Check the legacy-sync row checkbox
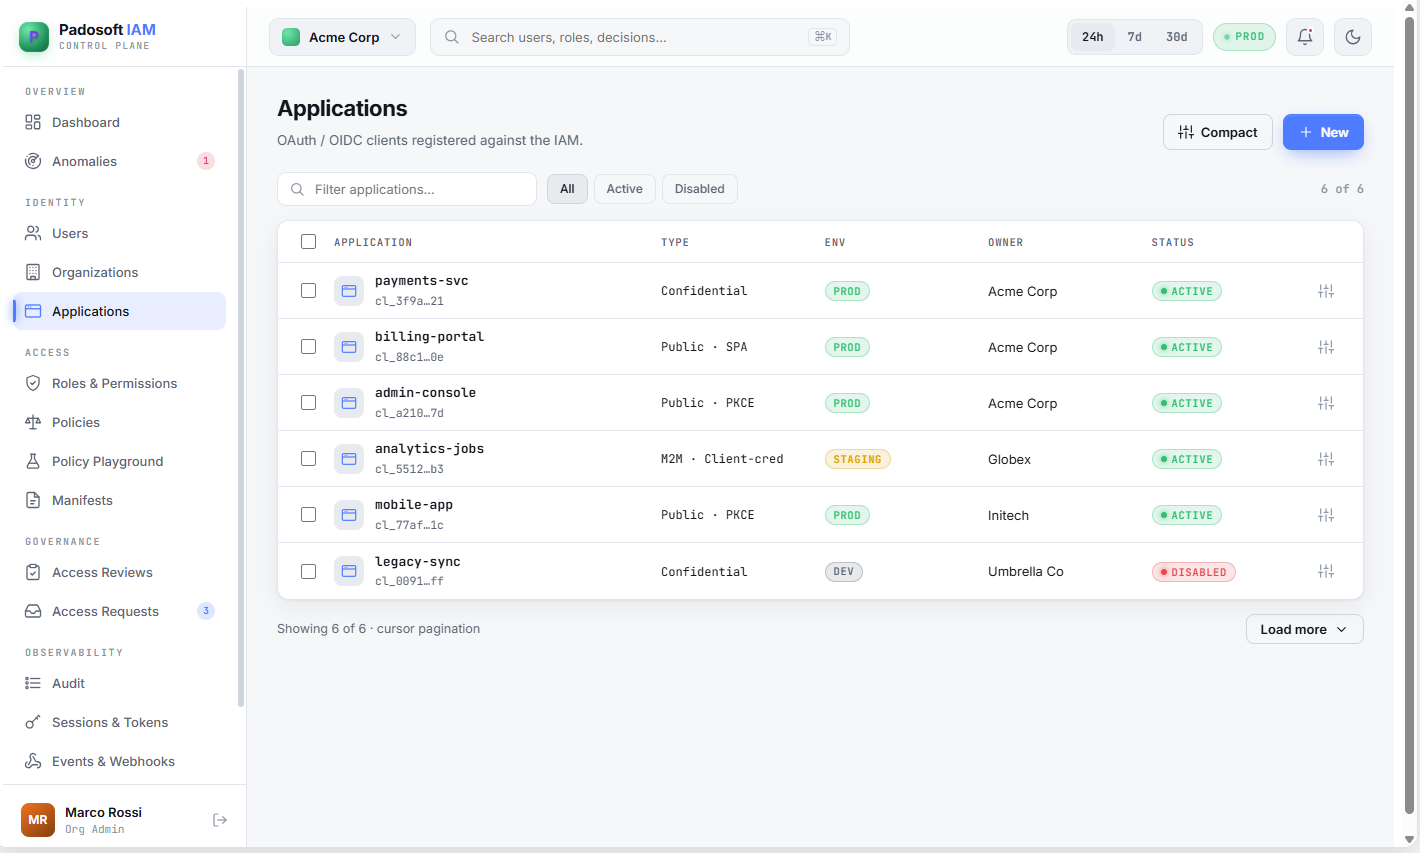This screenshot has width=1420, height=853. (x=308, y=571)
